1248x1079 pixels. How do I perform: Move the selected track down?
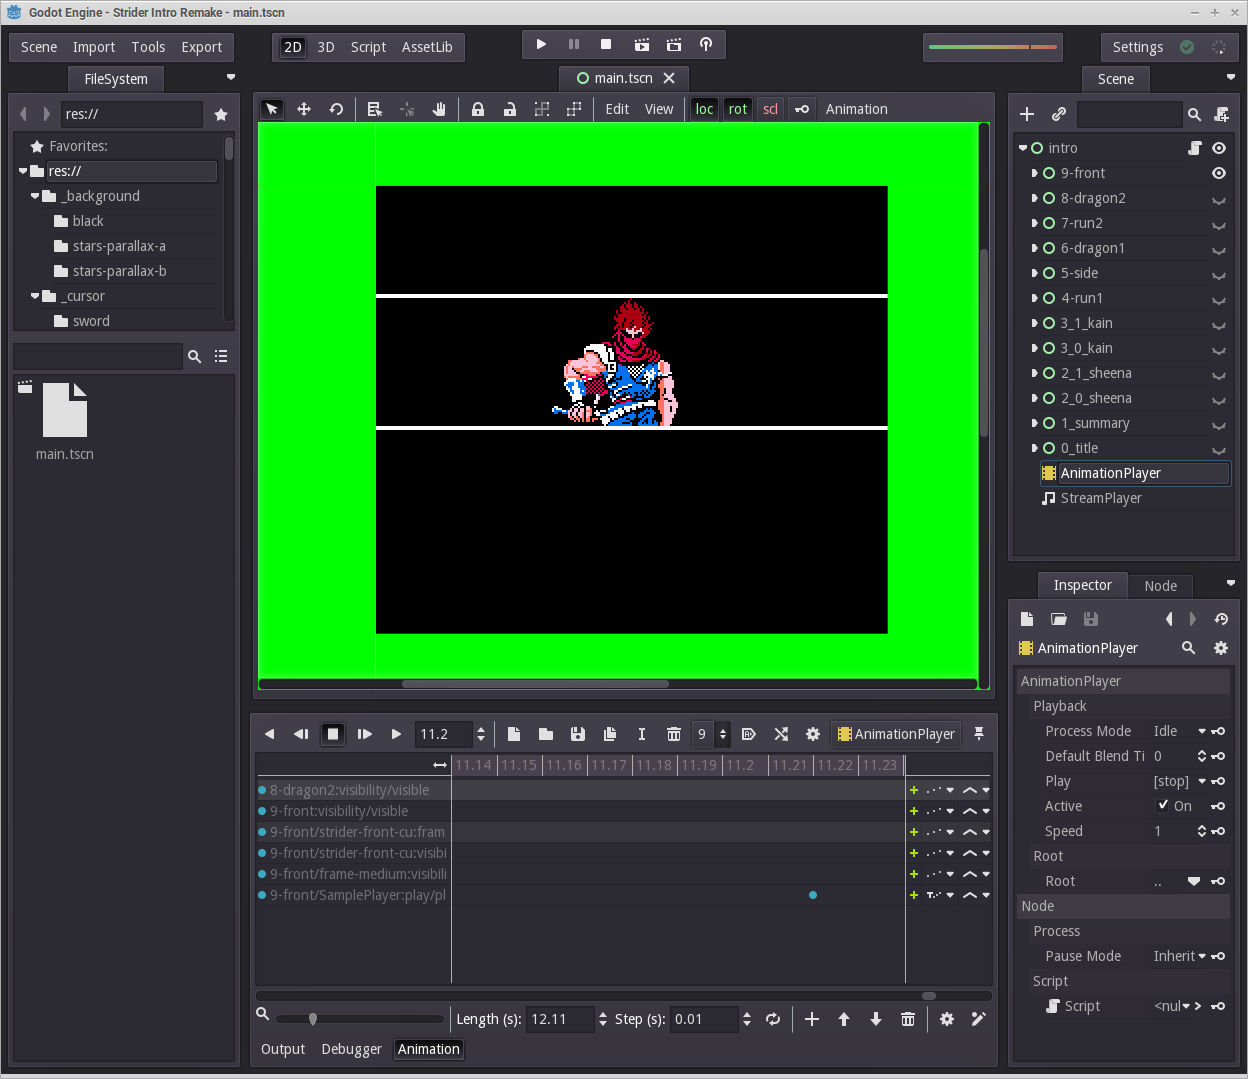876,1019
